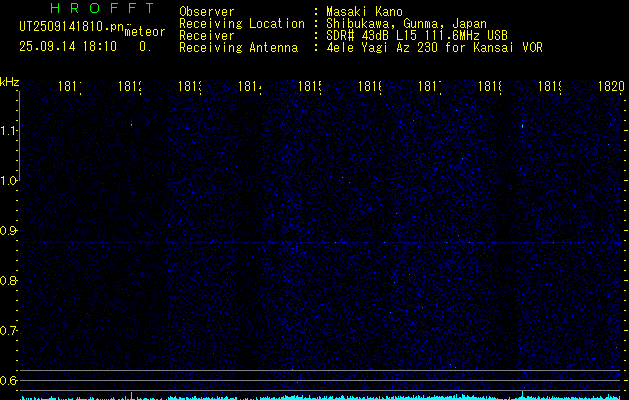Click the 1817 time marker
The image size is (629, 400).
(429, 86)
